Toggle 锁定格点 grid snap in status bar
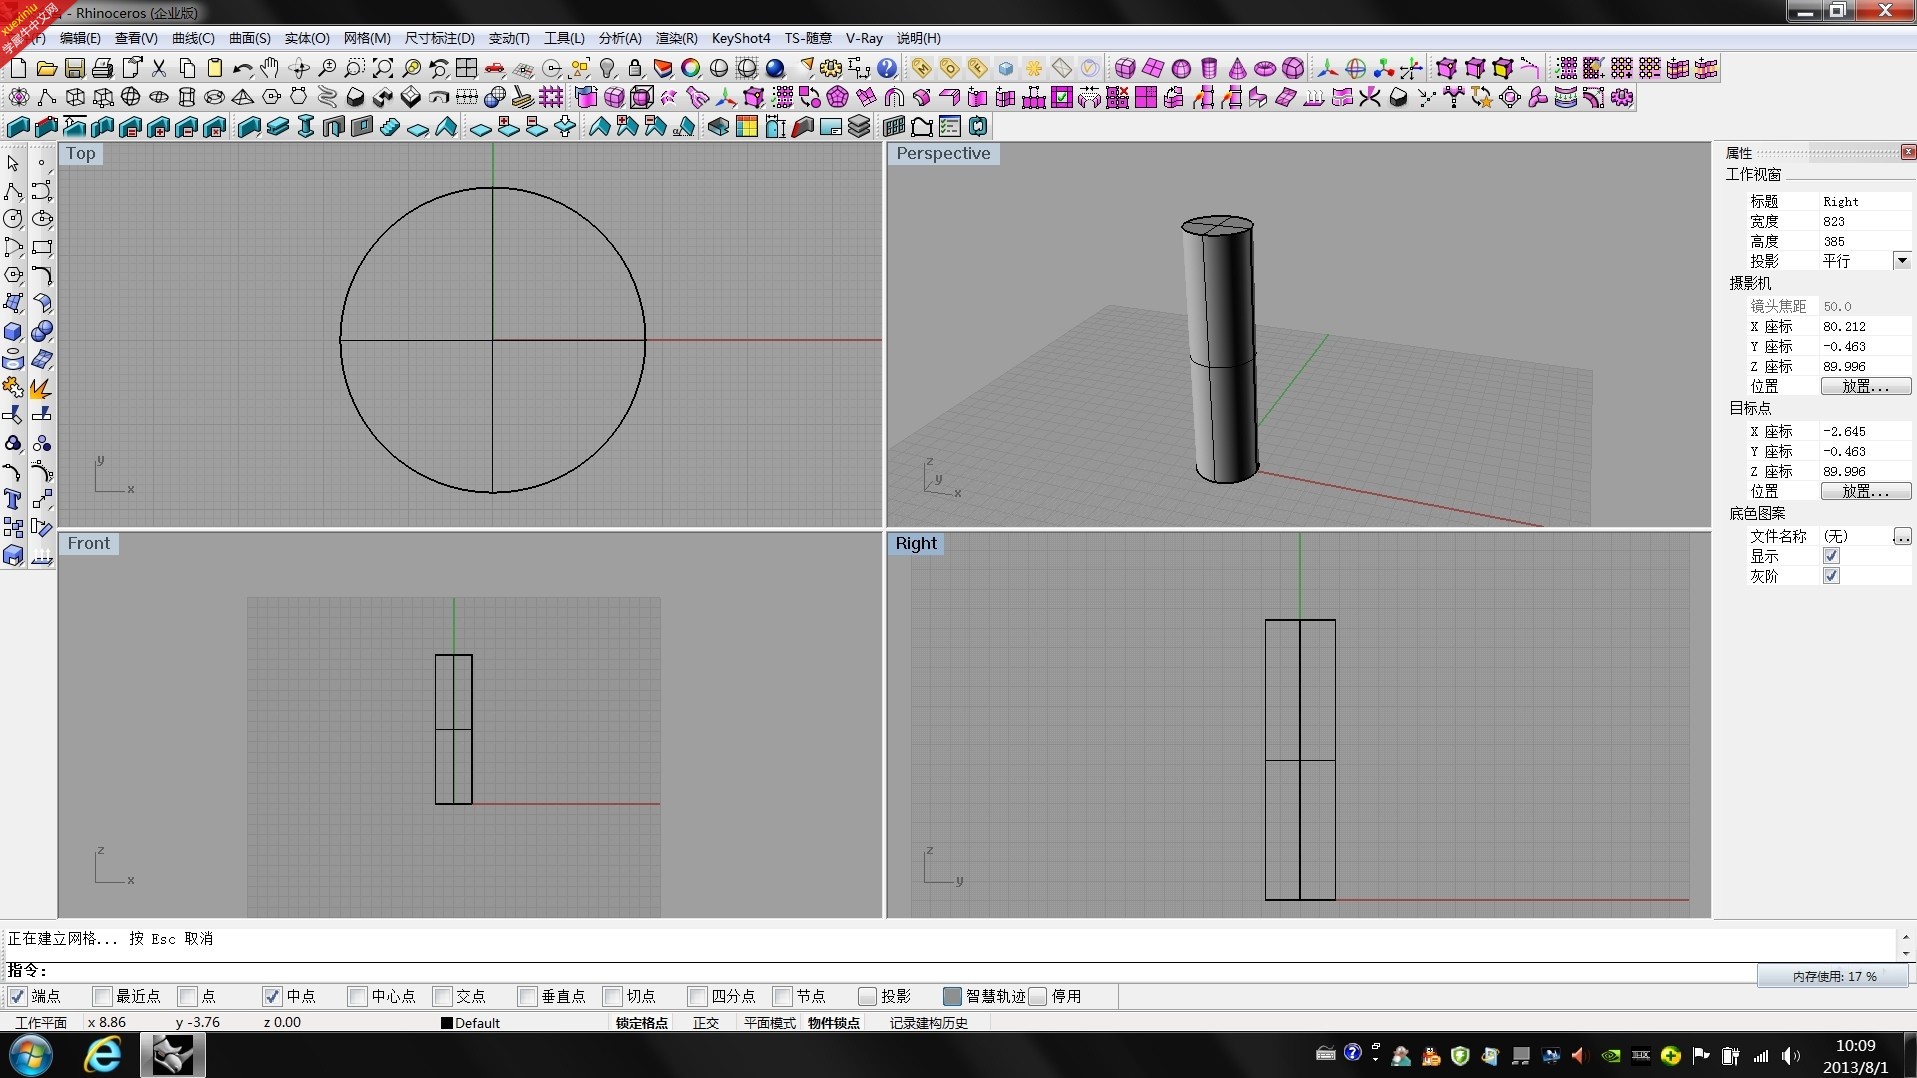The width and height of the screenshot is (1917, 1078). pyautogui.click(x=642, y=1023)
